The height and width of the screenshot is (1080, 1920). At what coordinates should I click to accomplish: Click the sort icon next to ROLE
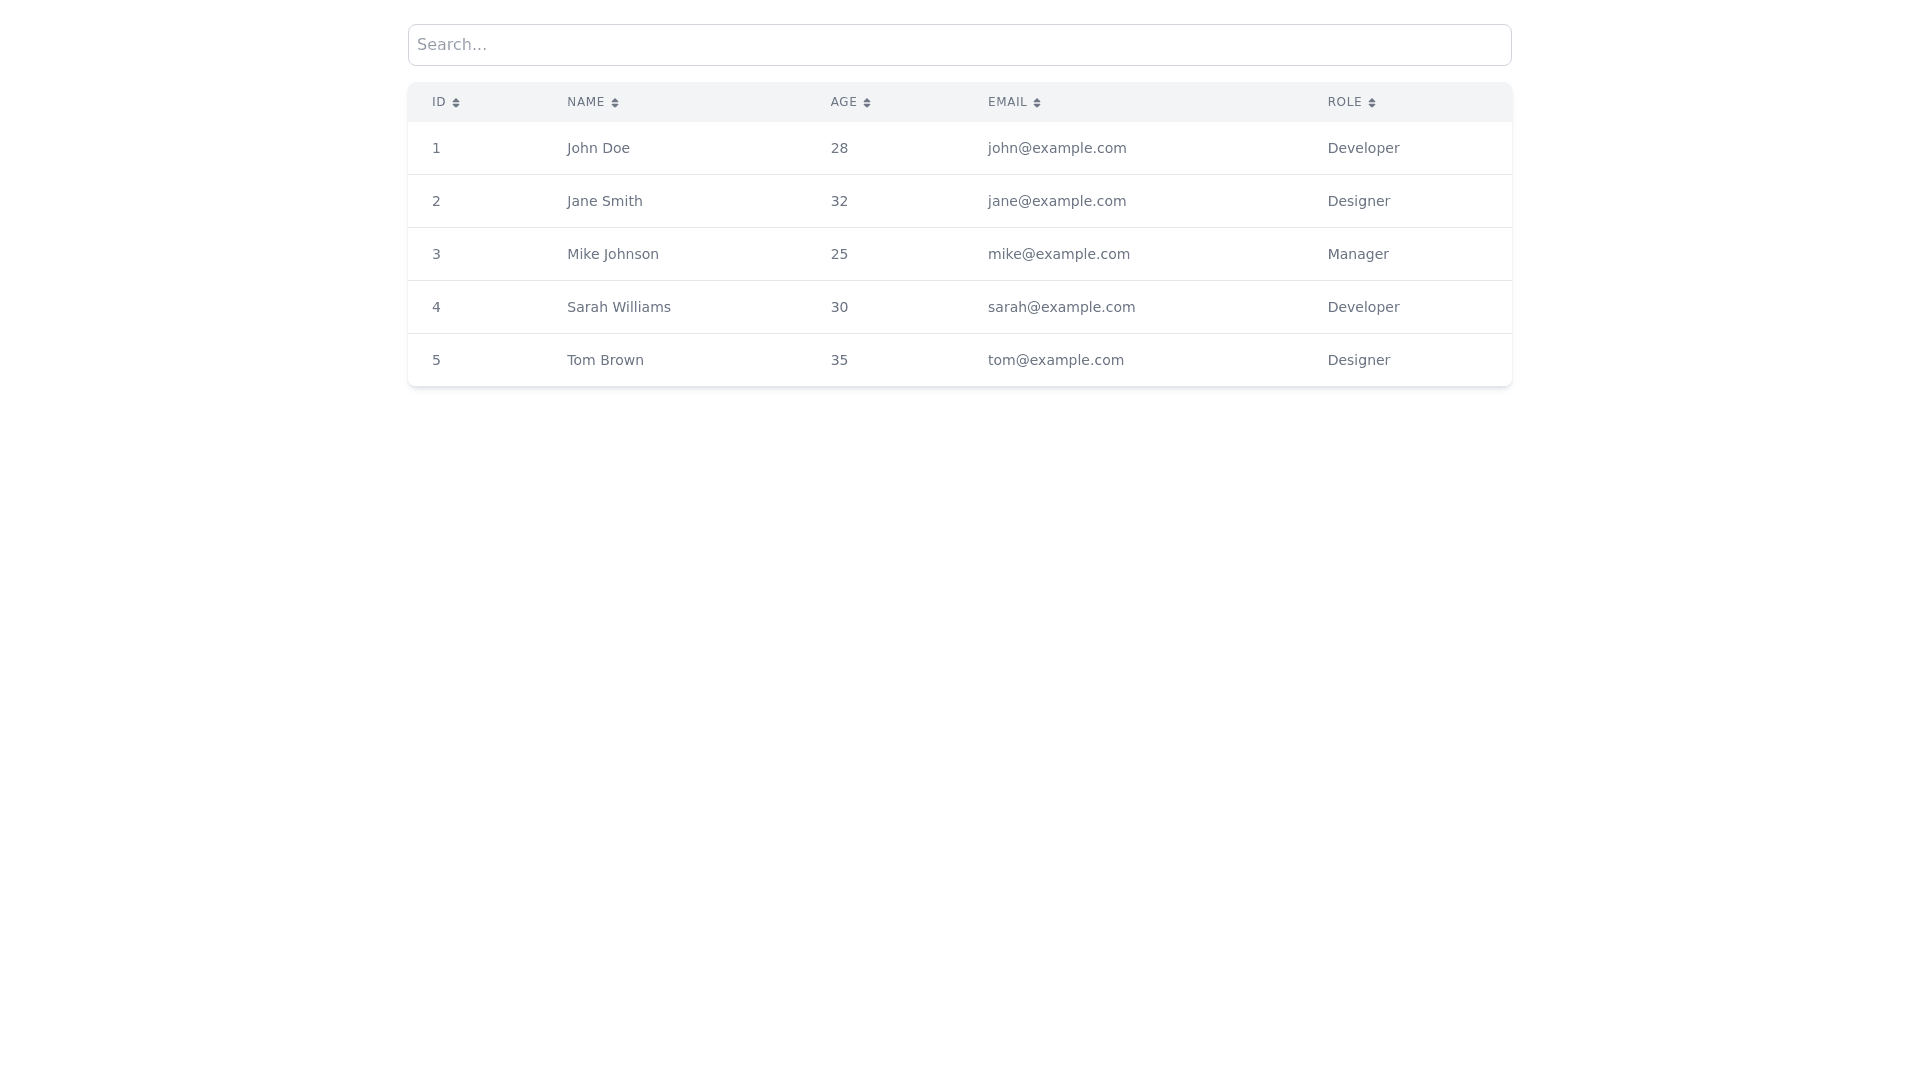coord(1372,103)
